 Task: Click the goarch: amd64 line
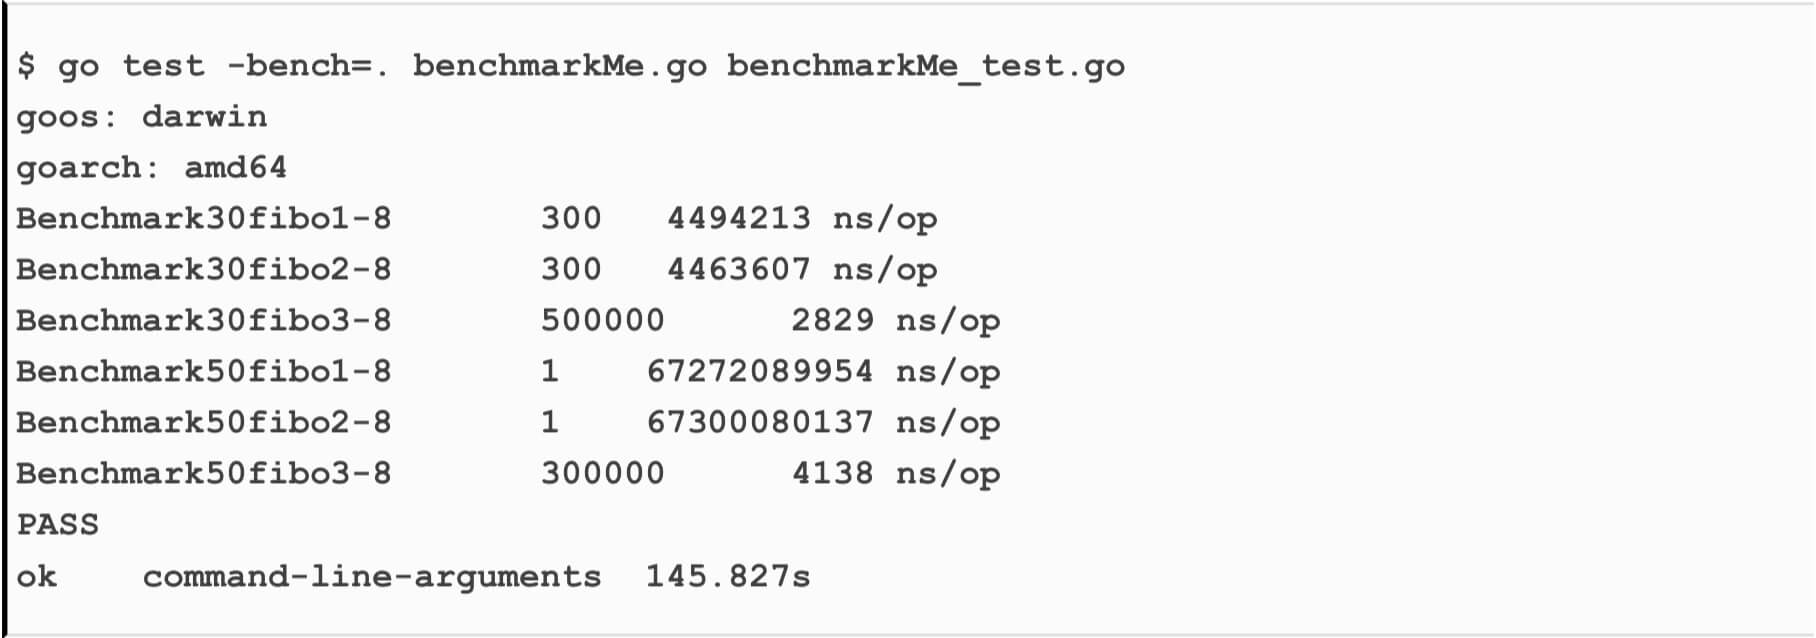pos(152,168)
